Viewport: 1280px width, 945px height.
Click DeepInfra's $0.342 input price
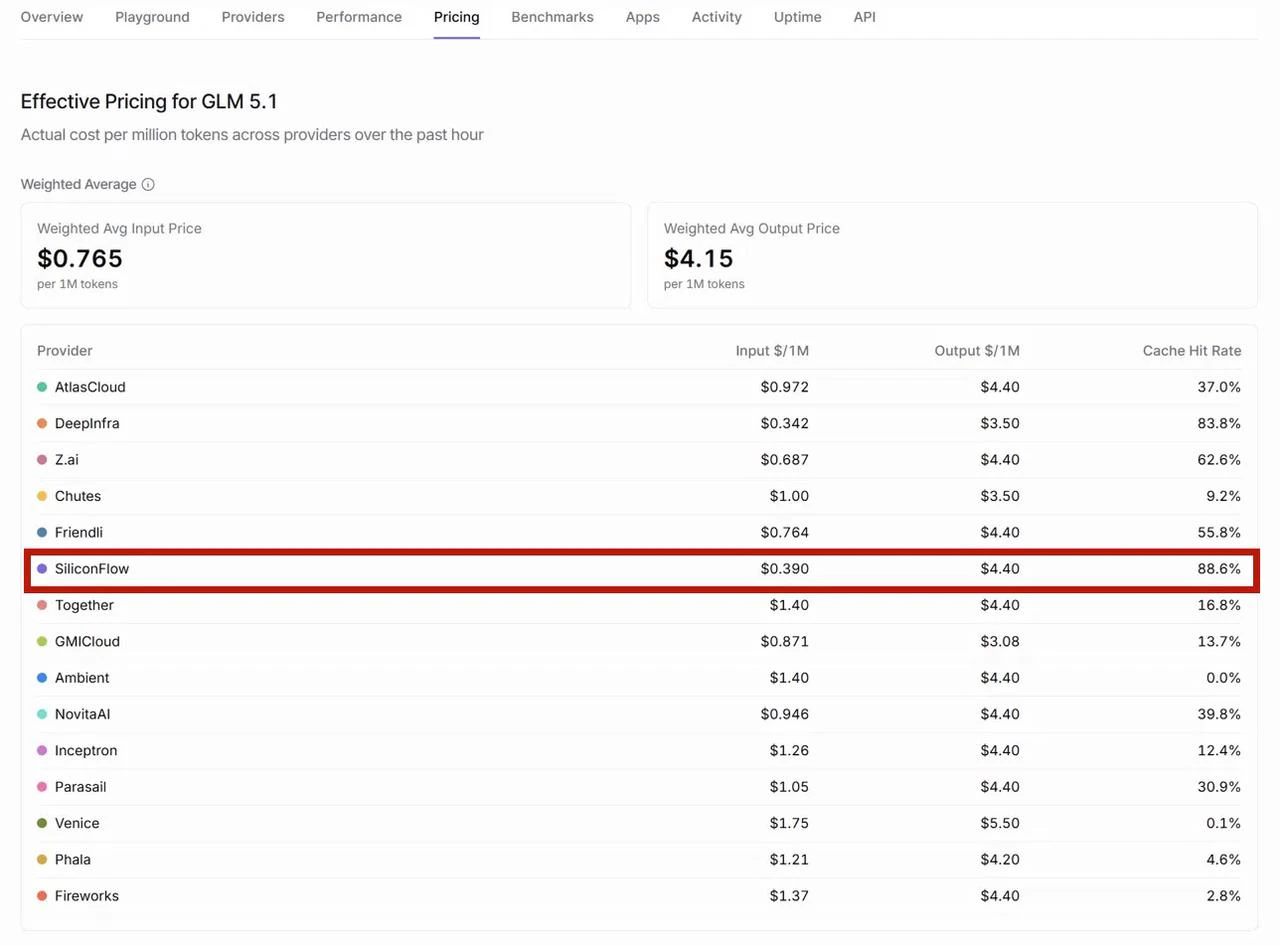pos(785,423)
